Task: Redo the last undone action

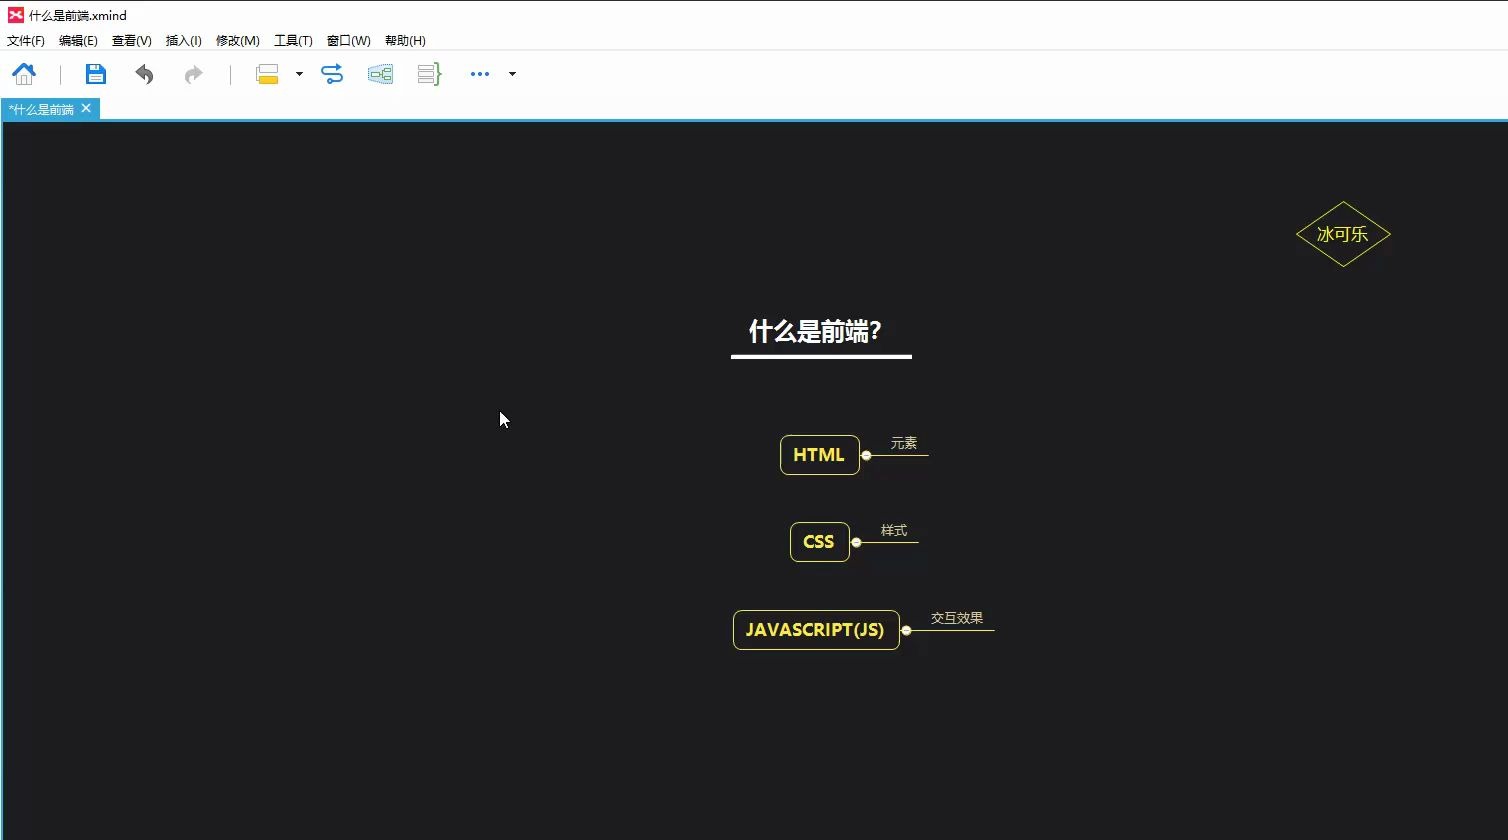Action: click(x=193, y=74)
